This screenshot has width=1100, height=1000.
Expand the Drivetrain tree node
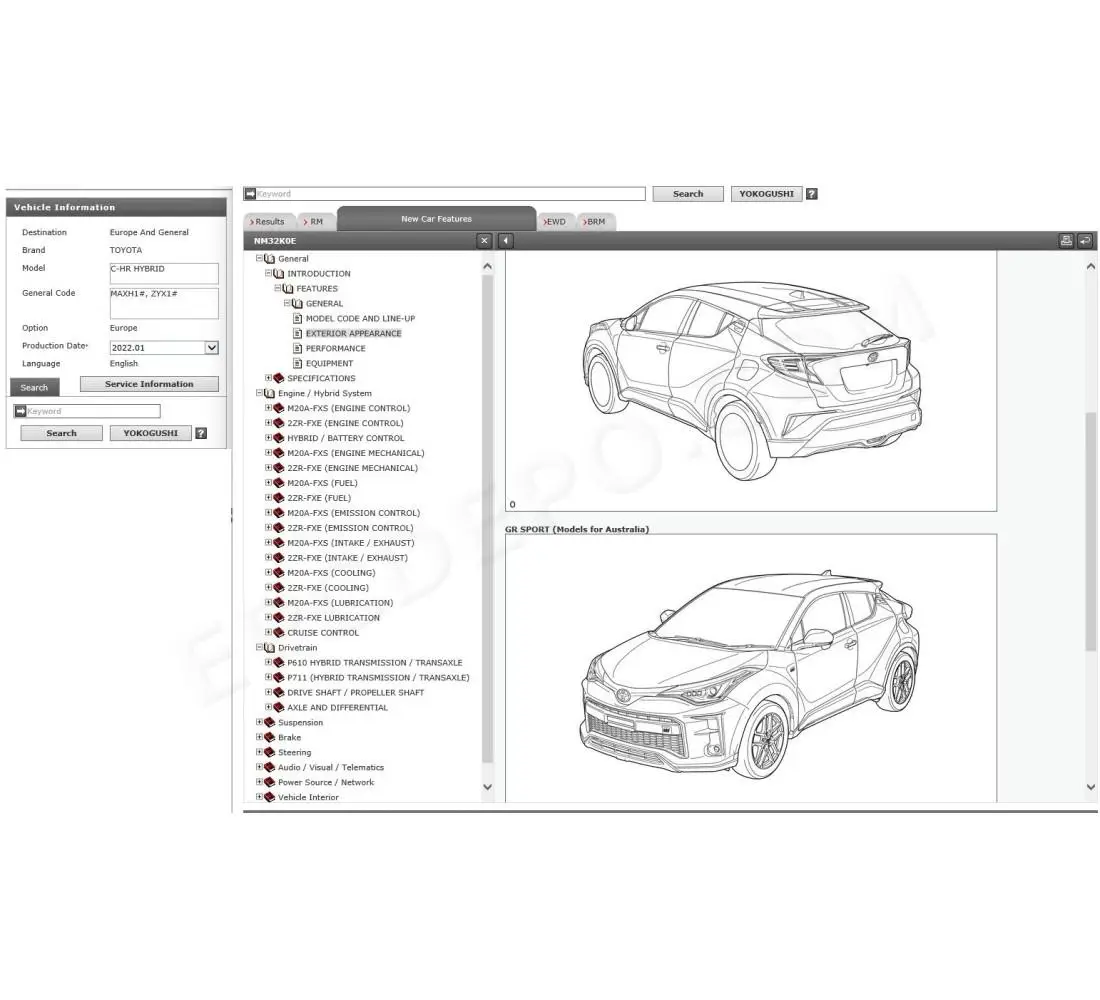pyautogui.click(x=260, y=647)
